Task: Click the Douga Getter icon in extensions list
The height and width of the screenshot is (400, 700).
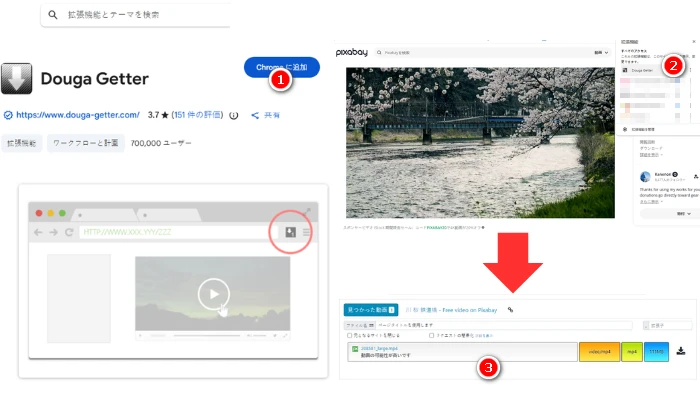Action: [625, 71]
